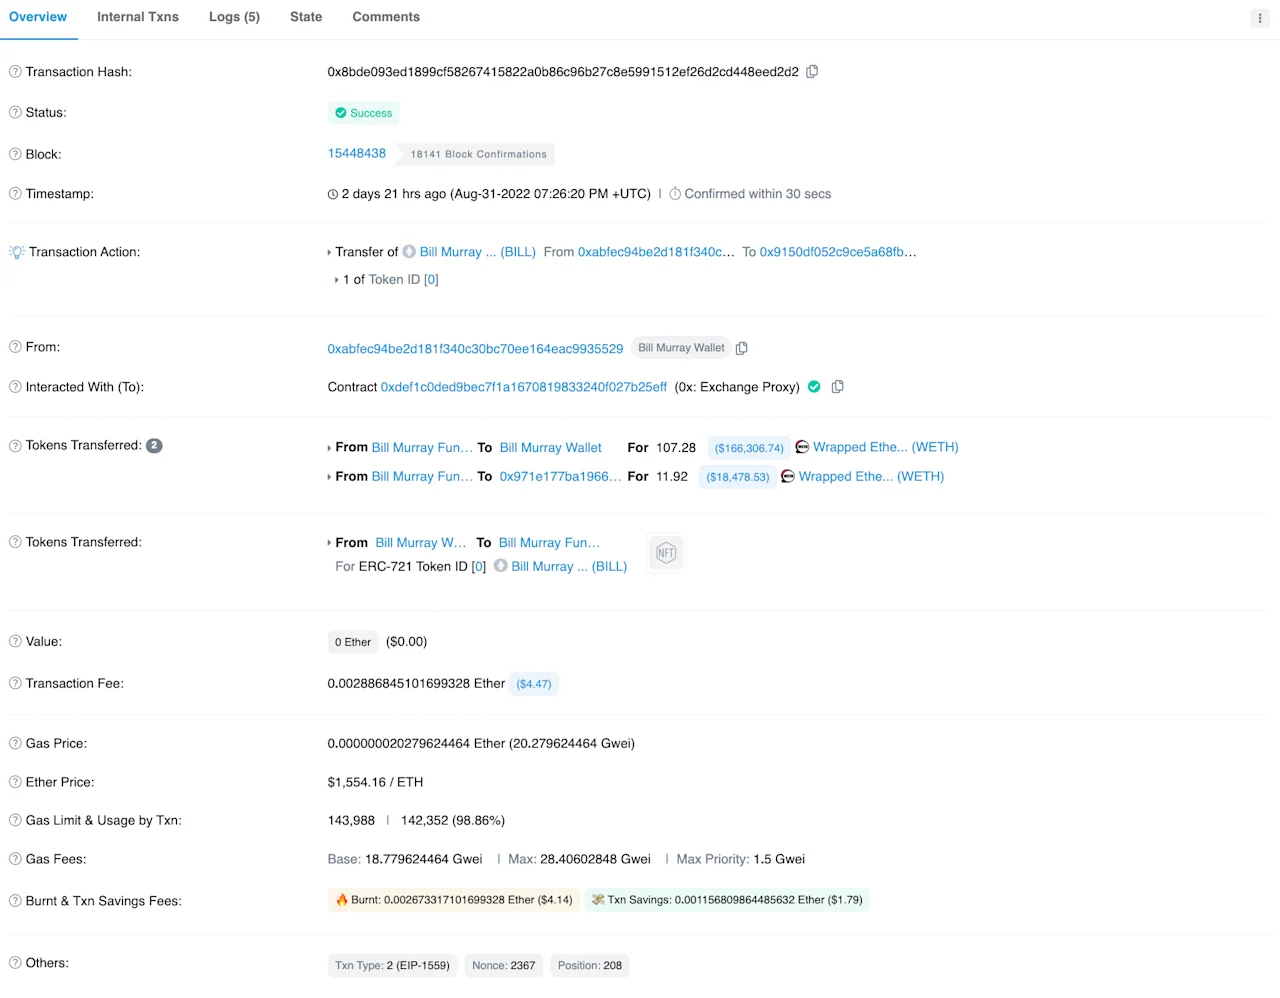Click the 0 Ether value badge
Image resolution: width=1280 pixels, height=998 pixels.
pos(353,642)
